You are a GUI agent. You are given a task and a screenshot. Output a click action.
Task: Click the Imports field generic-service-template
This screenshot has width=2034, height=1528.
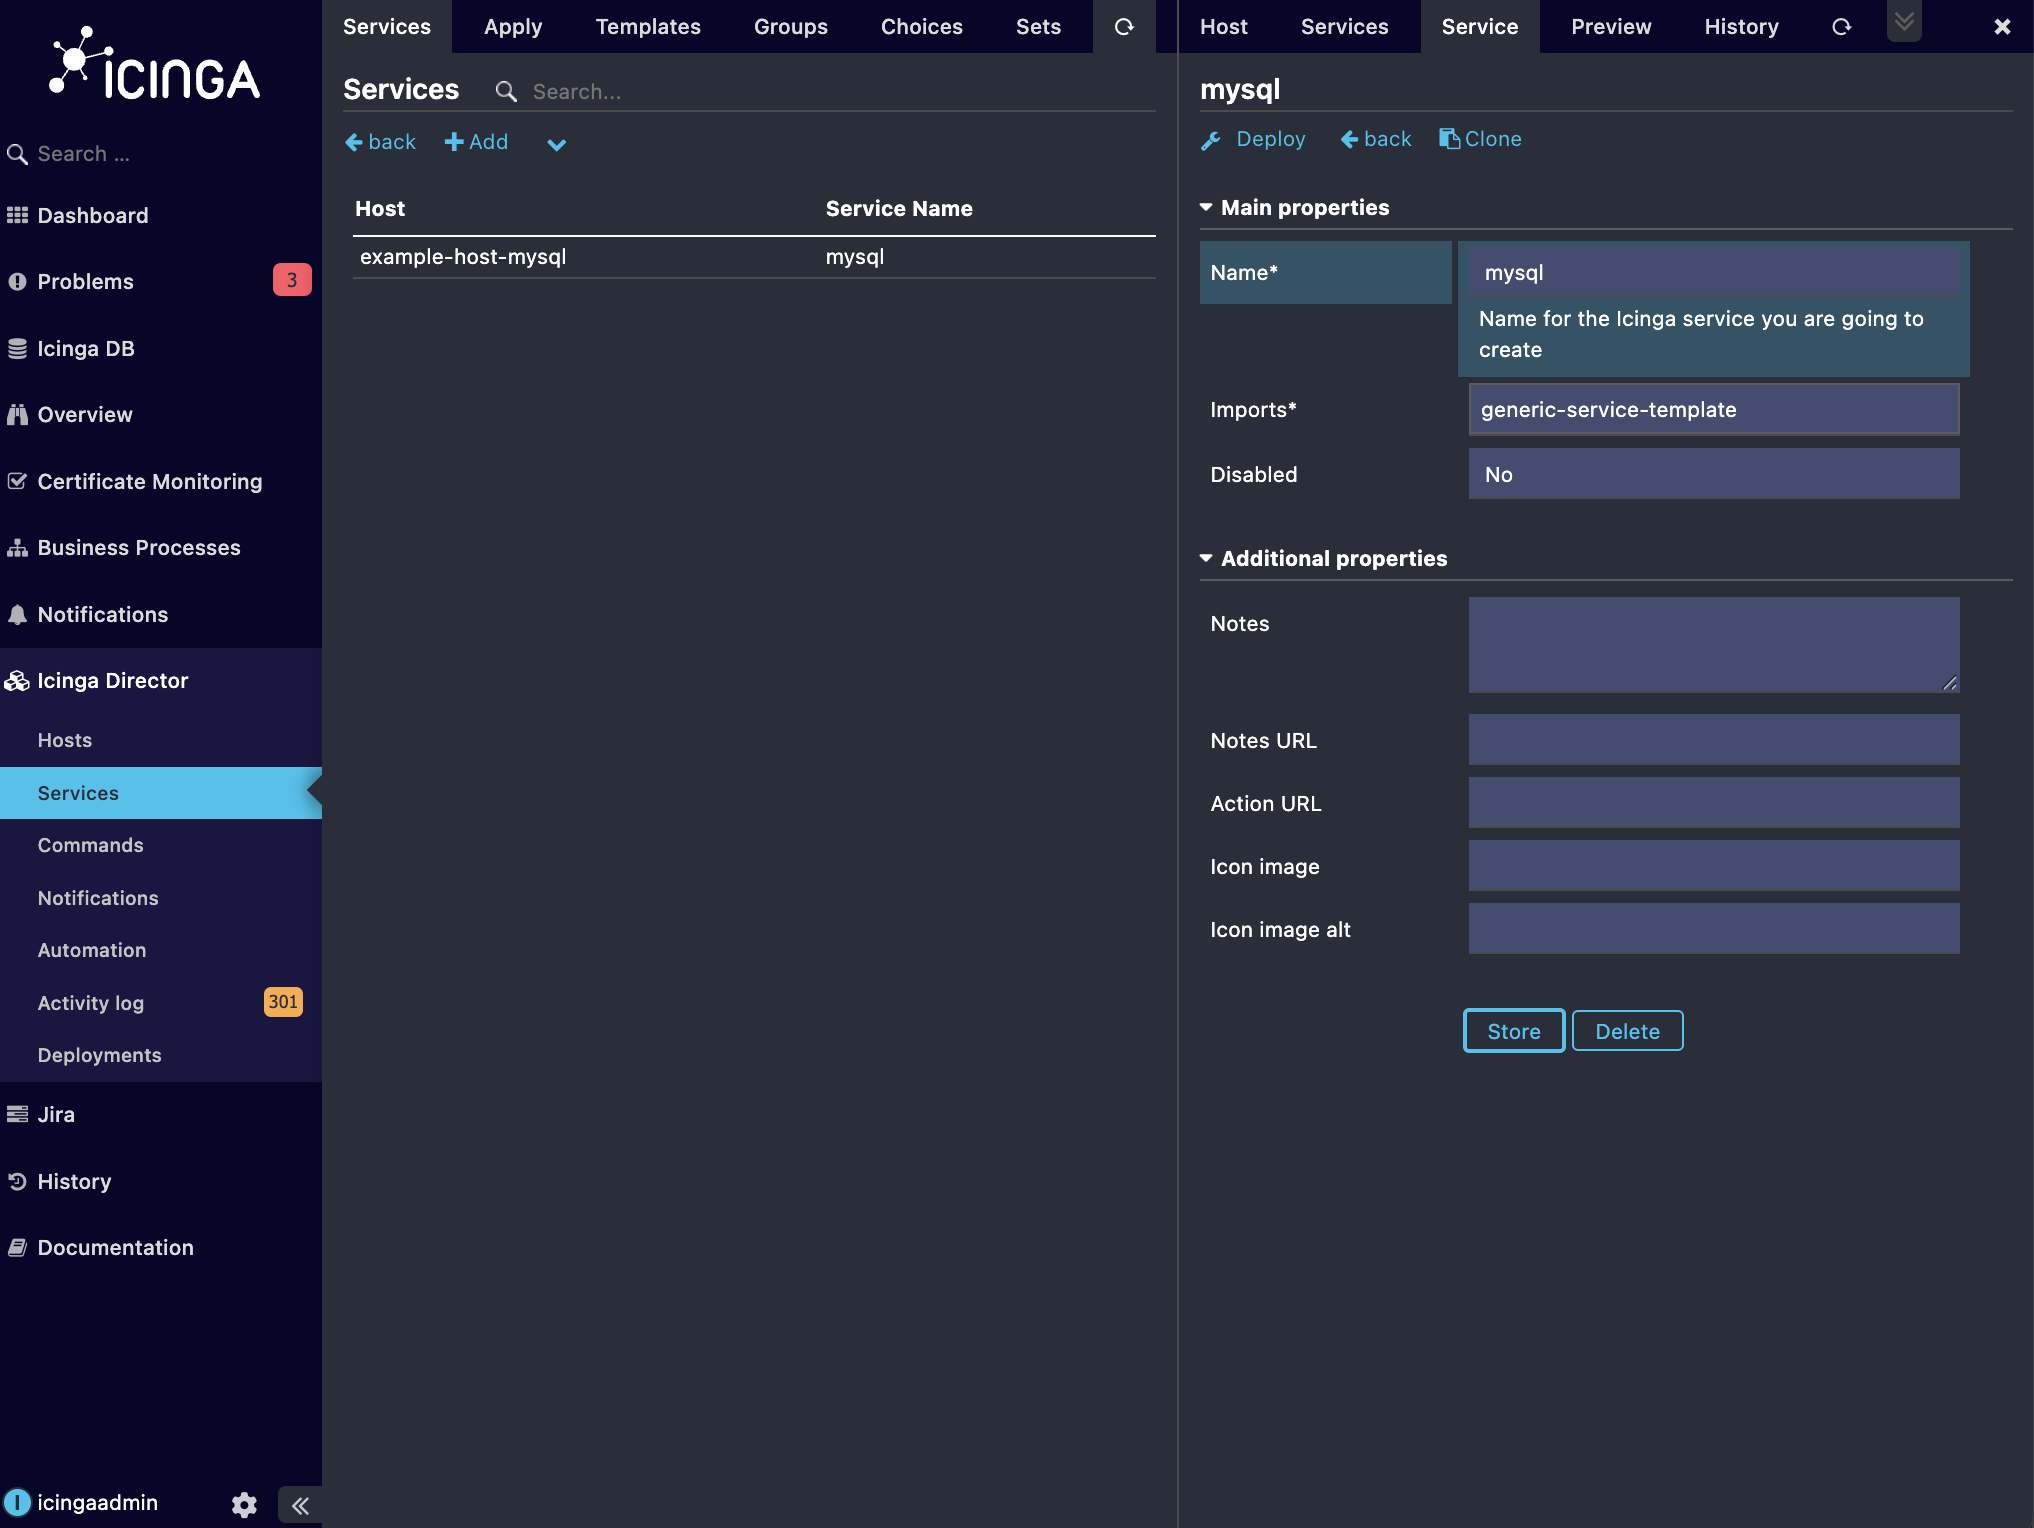pyautogui.click(x=1714, y=410)
